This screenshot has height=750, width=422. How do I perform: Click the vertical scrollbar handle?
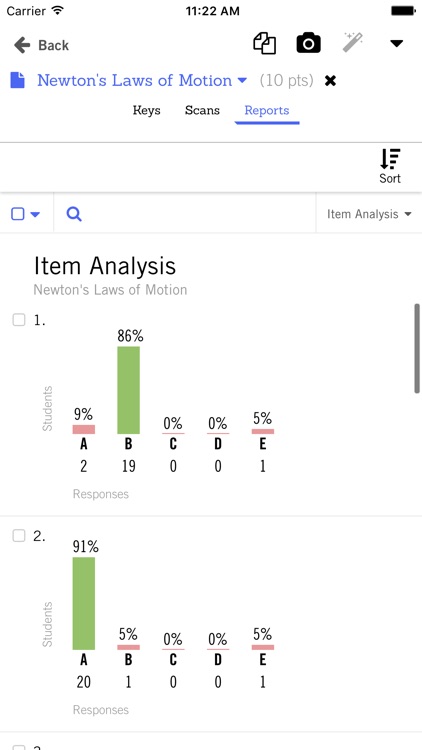coord(417,348)
